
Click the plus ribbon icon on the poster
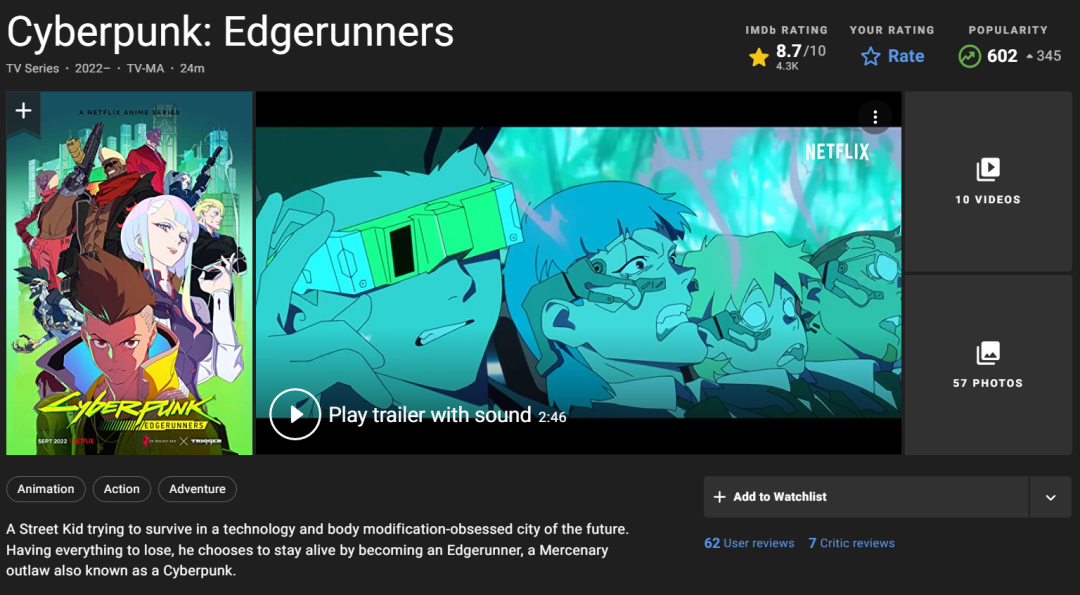coord(23,112)
